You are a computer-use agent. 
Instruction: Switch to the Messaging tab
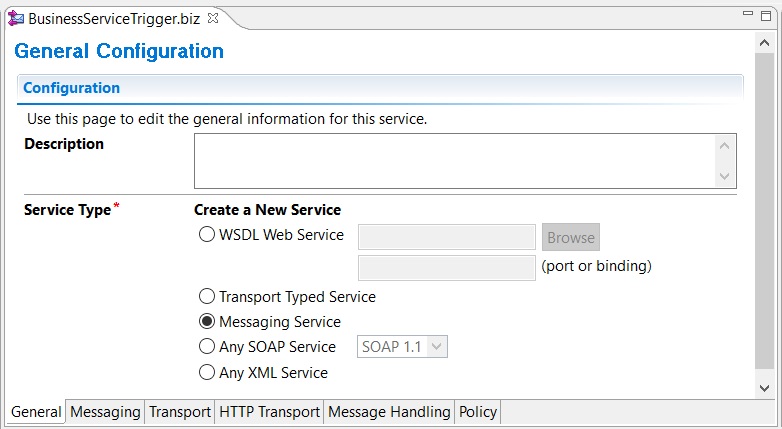coord(105,412)
